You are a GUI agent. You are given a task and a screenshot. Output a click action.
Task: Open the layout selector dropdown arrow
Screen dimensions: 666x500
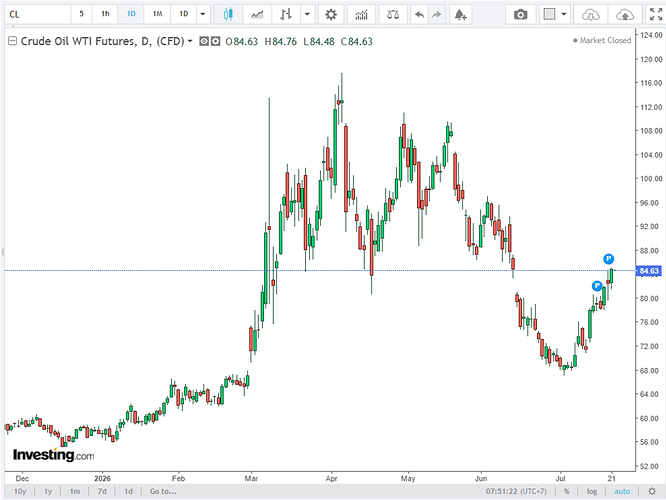pos(564,14)
